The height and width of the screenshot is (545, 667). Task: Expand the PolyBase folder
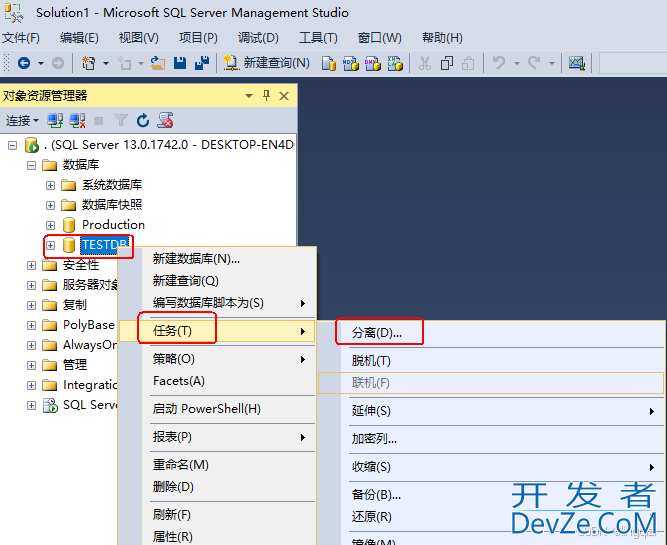tap(31, 325)
